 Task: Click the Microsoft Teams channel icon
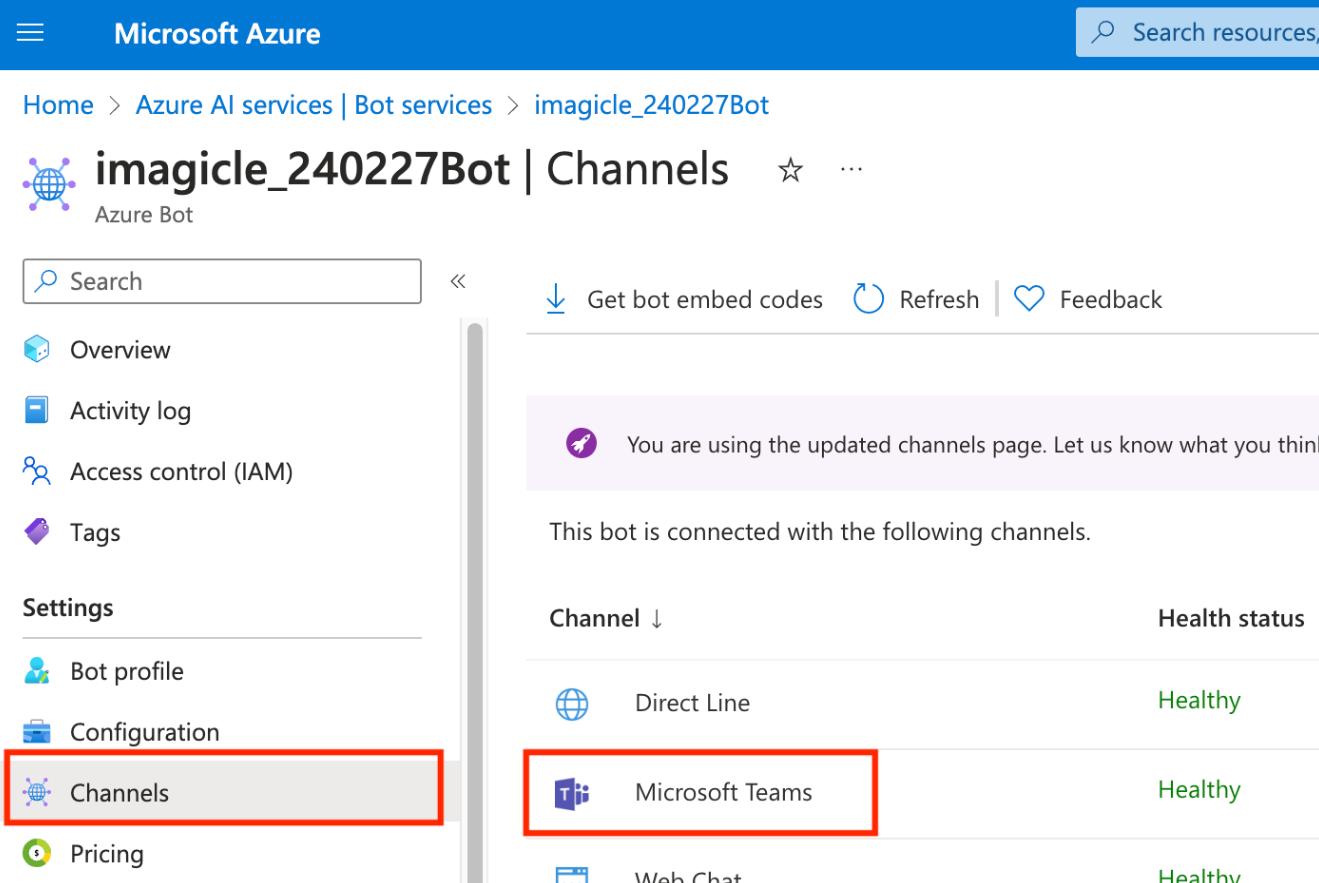click(572, 794)
